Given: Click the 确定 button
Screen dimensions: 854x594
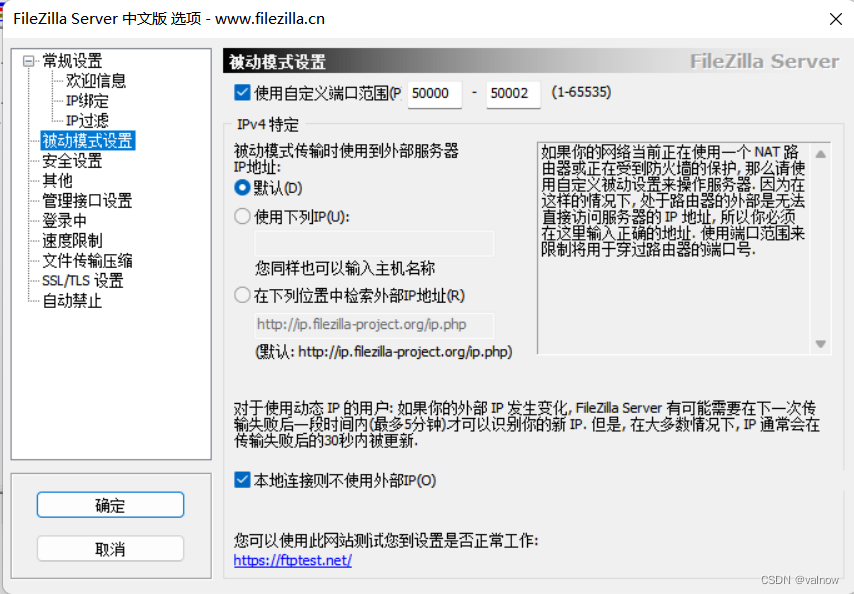Looking at the screenshot, I should coord(110,505).
